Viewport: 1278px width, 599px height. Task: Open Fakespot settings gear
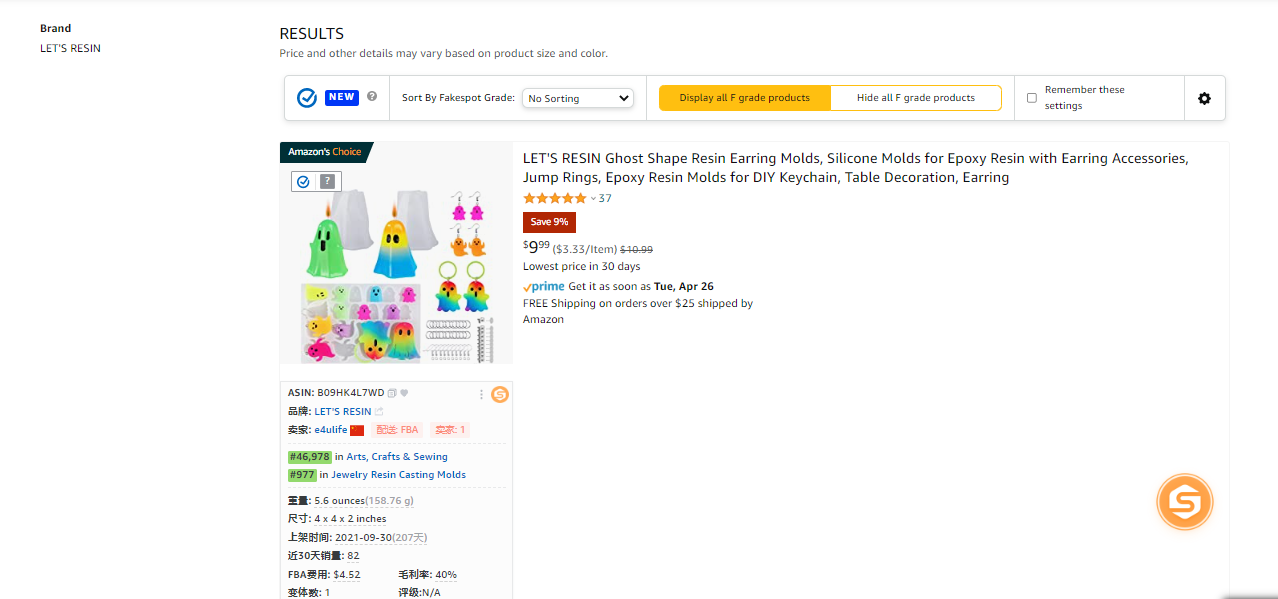tap(1204, 98)
